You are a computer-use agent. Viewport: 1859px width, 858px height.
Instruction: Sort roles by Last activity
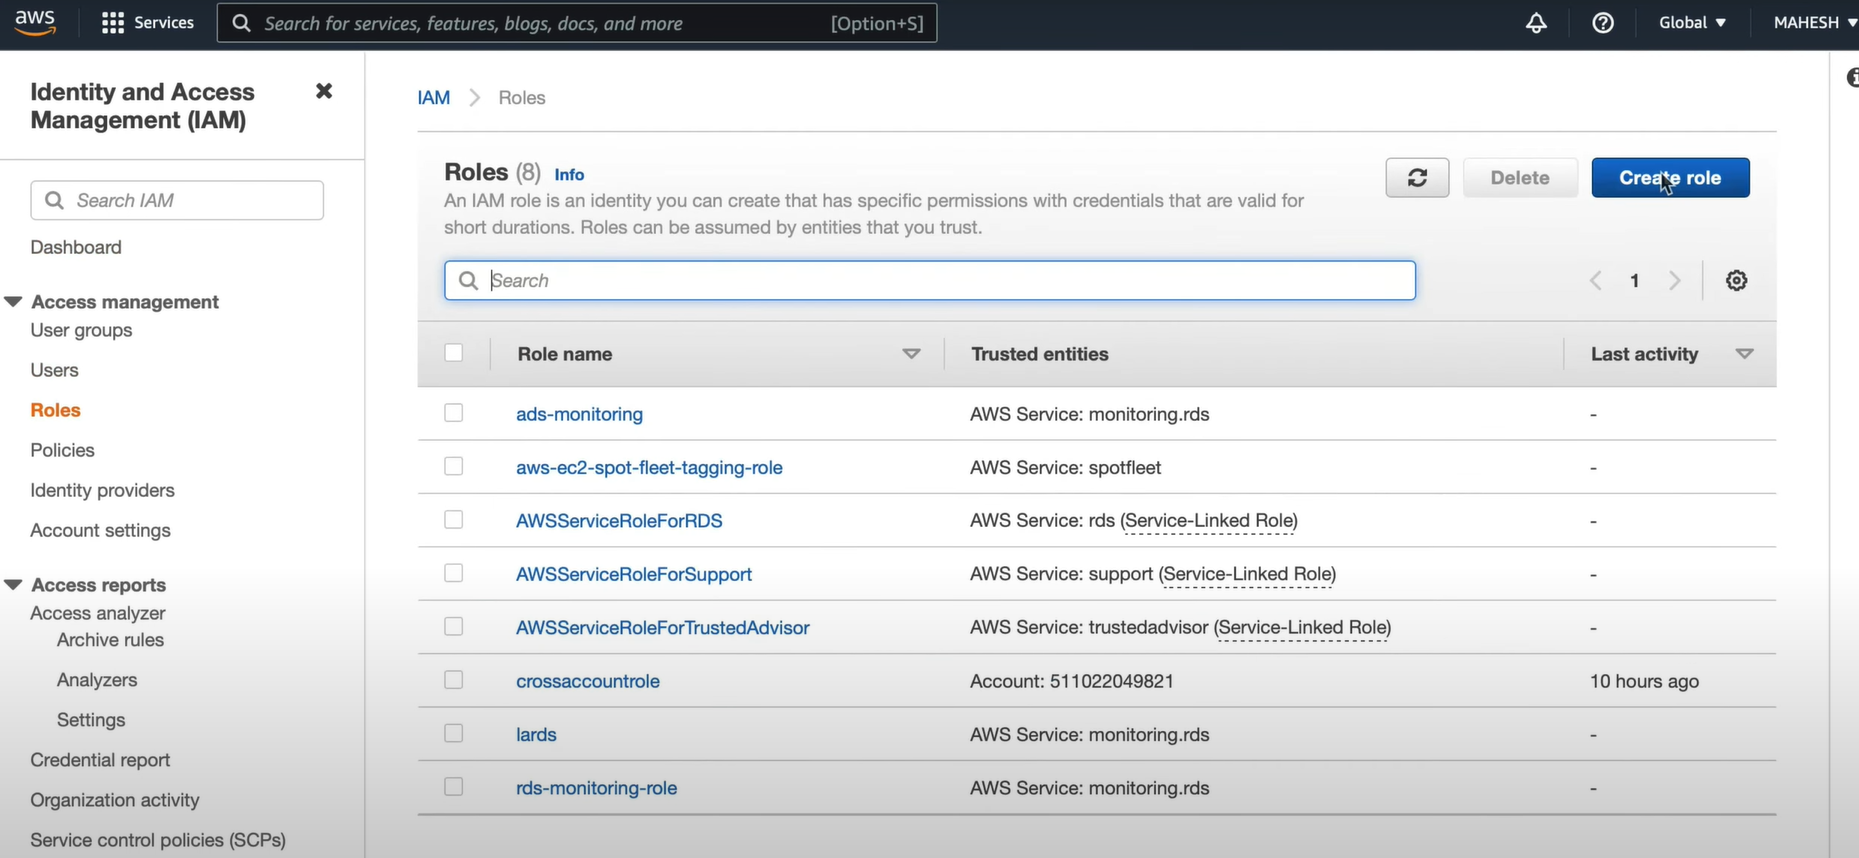tap(1744, 354)
